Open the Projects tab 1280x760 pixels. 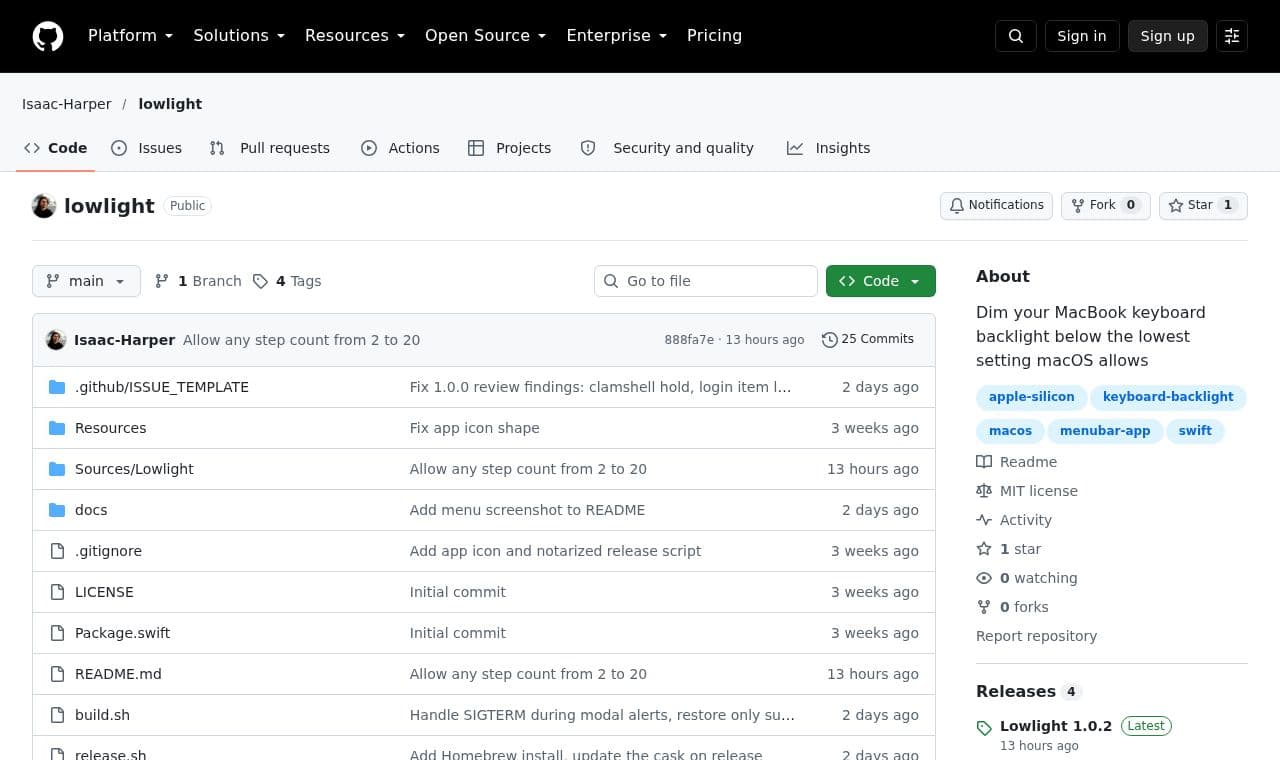[x=509, y=148]
